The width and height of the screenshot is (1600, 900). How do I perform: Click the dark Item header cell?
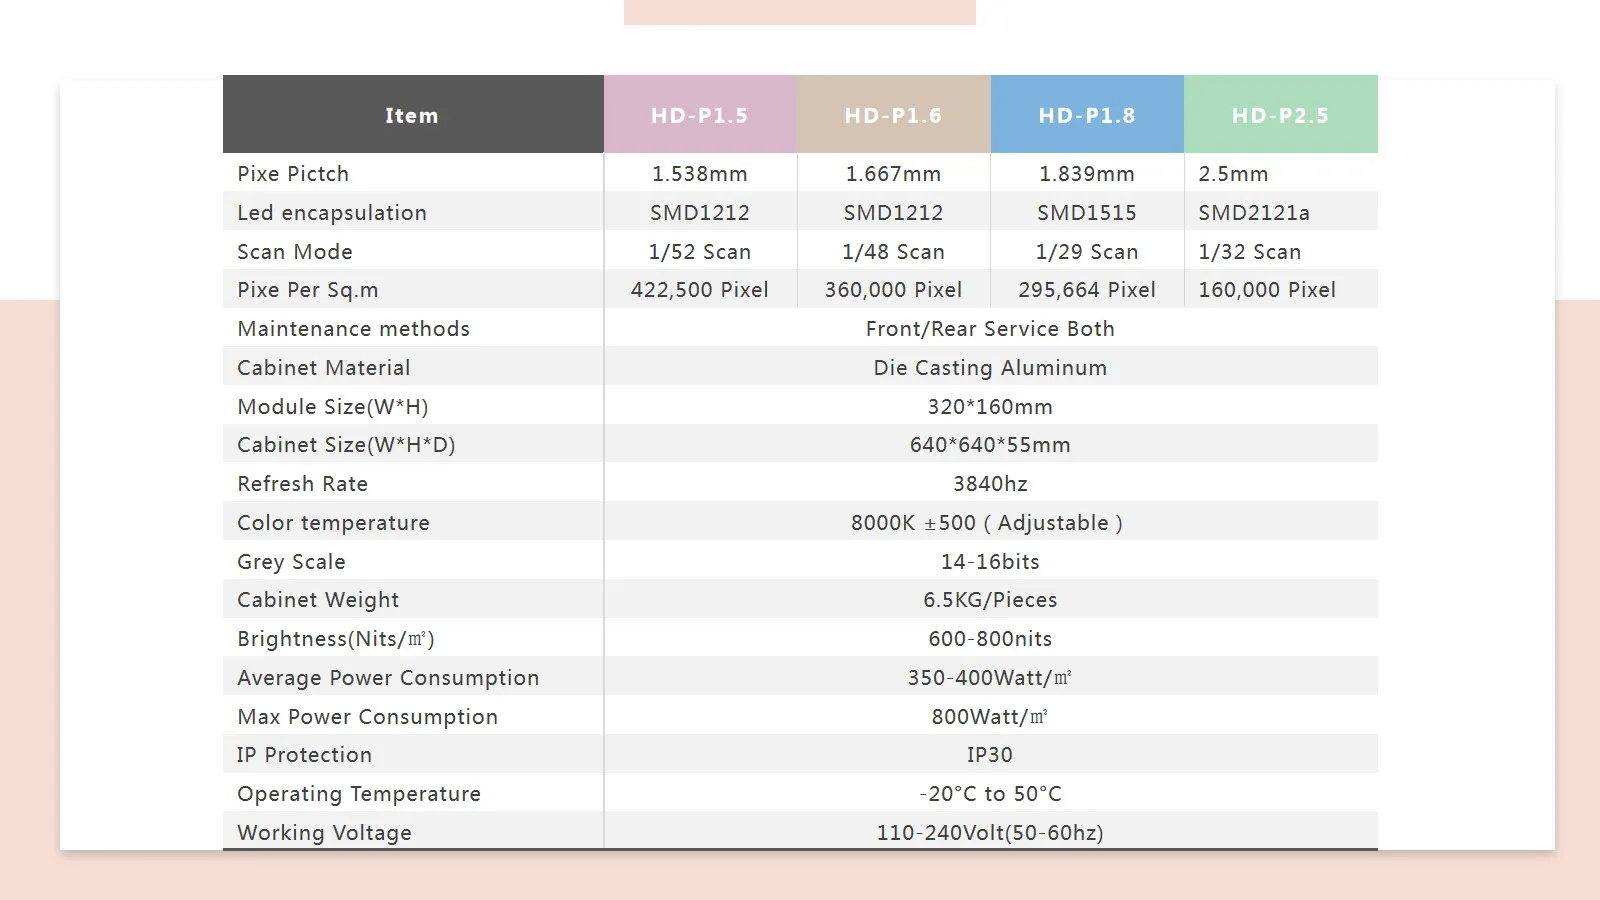[x=412, y=115]
